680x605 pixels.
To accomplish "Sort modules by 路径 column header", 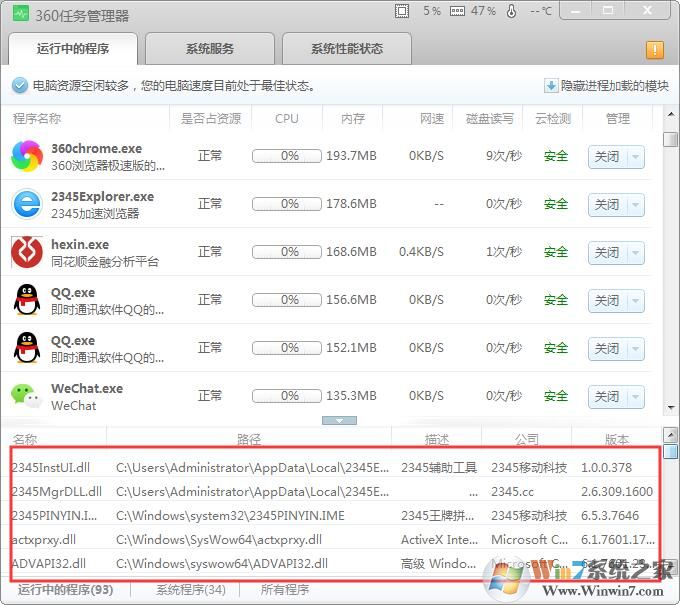I will 249,439.
